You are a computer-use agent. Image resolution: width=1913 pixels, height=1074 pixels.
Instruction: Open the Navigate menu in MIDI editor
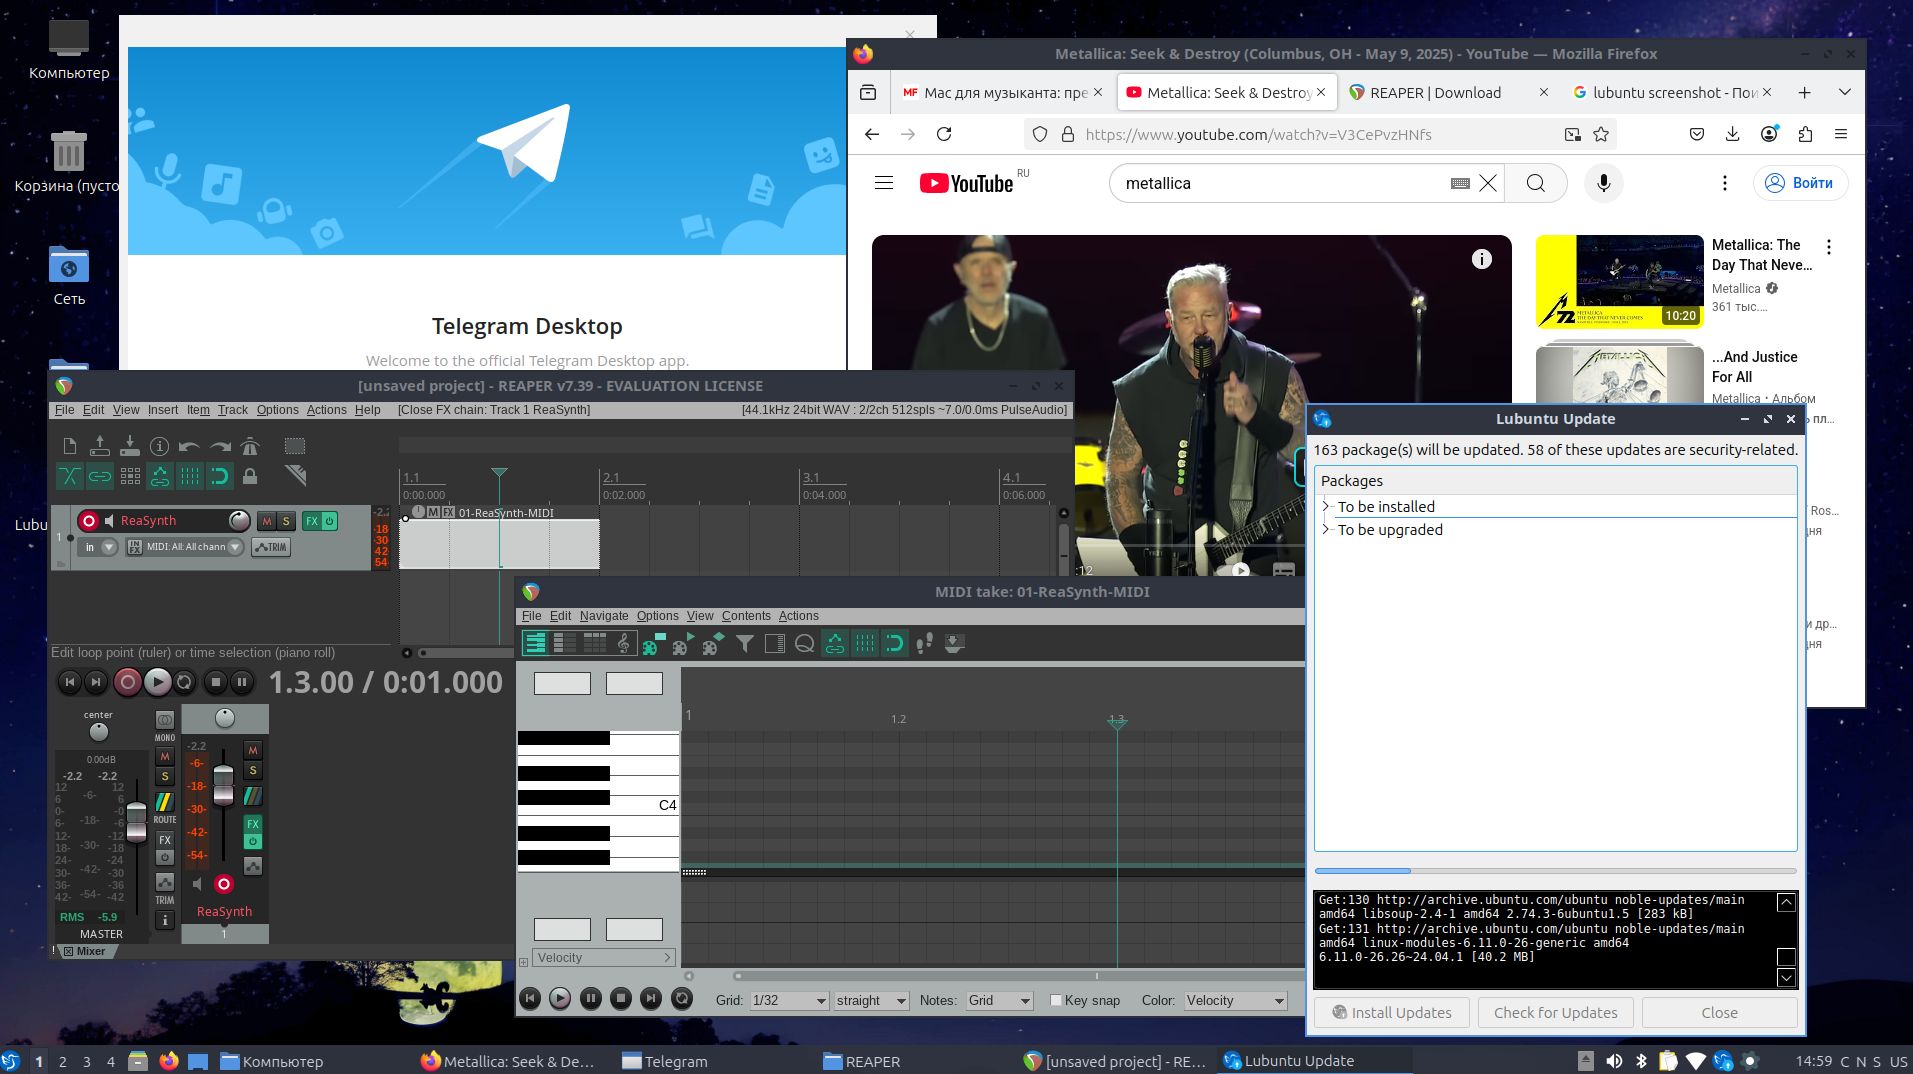pyautogui.click(x=604, y=616)
